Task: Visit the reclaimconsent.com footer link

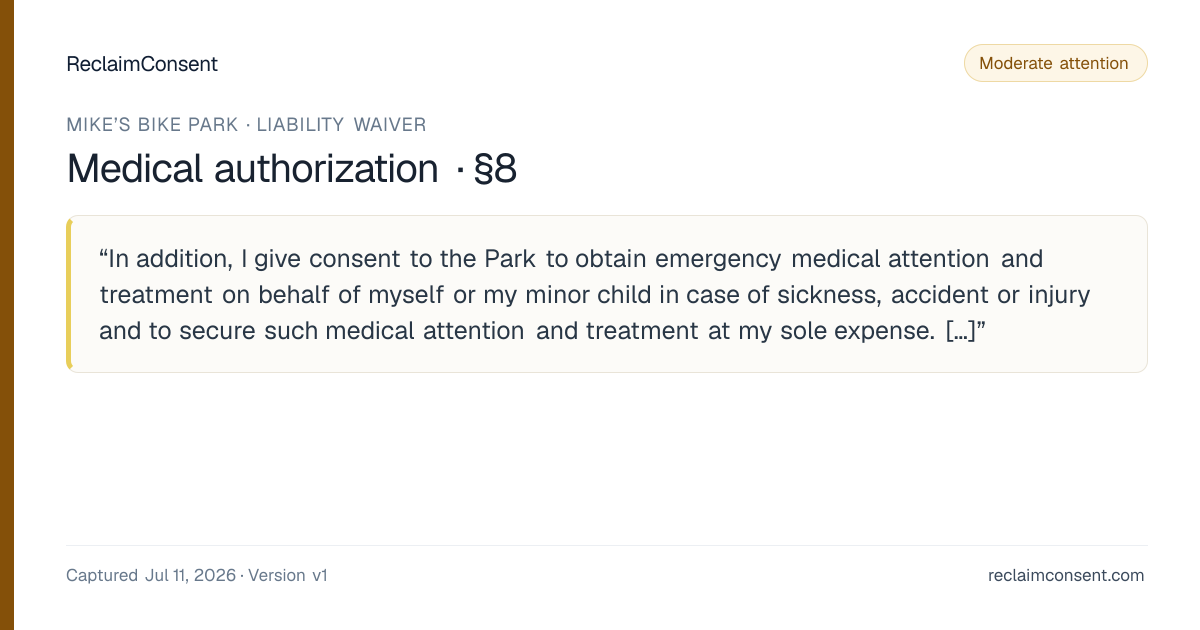Action: tap(1066, 575)
